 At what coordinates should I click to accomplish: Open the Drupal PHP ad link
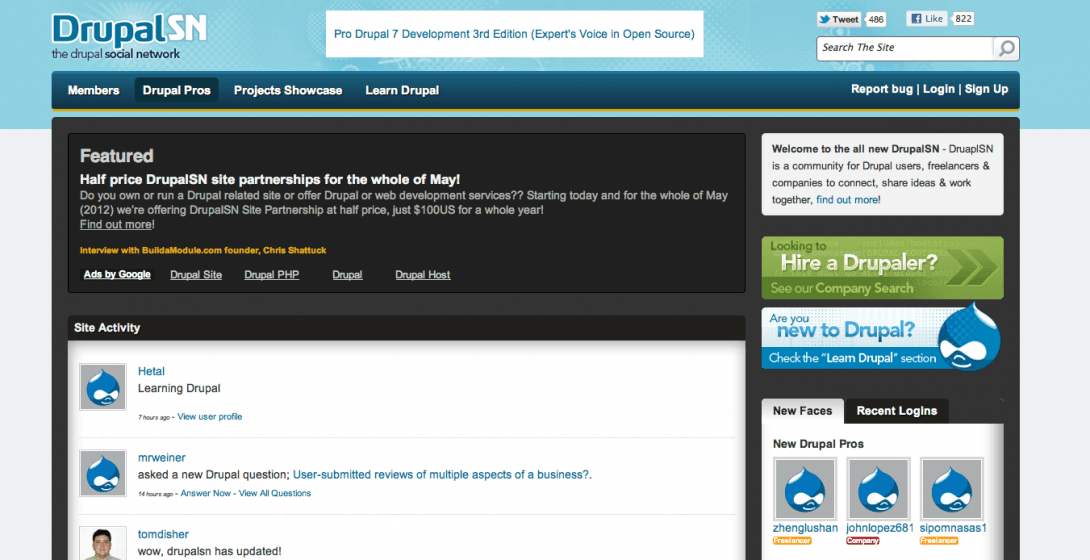(272, 275)
